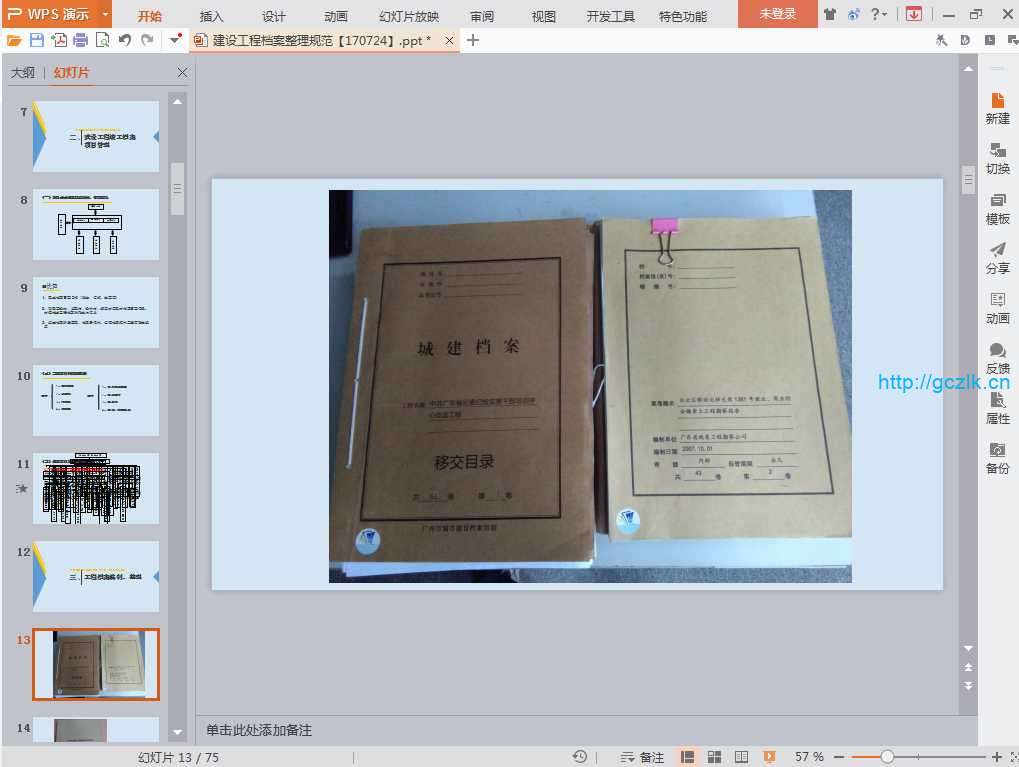Open the WPS 演示 application menu dropdown
The image size is (1019, 767).
pyautogui.click(x=104, y=14)
